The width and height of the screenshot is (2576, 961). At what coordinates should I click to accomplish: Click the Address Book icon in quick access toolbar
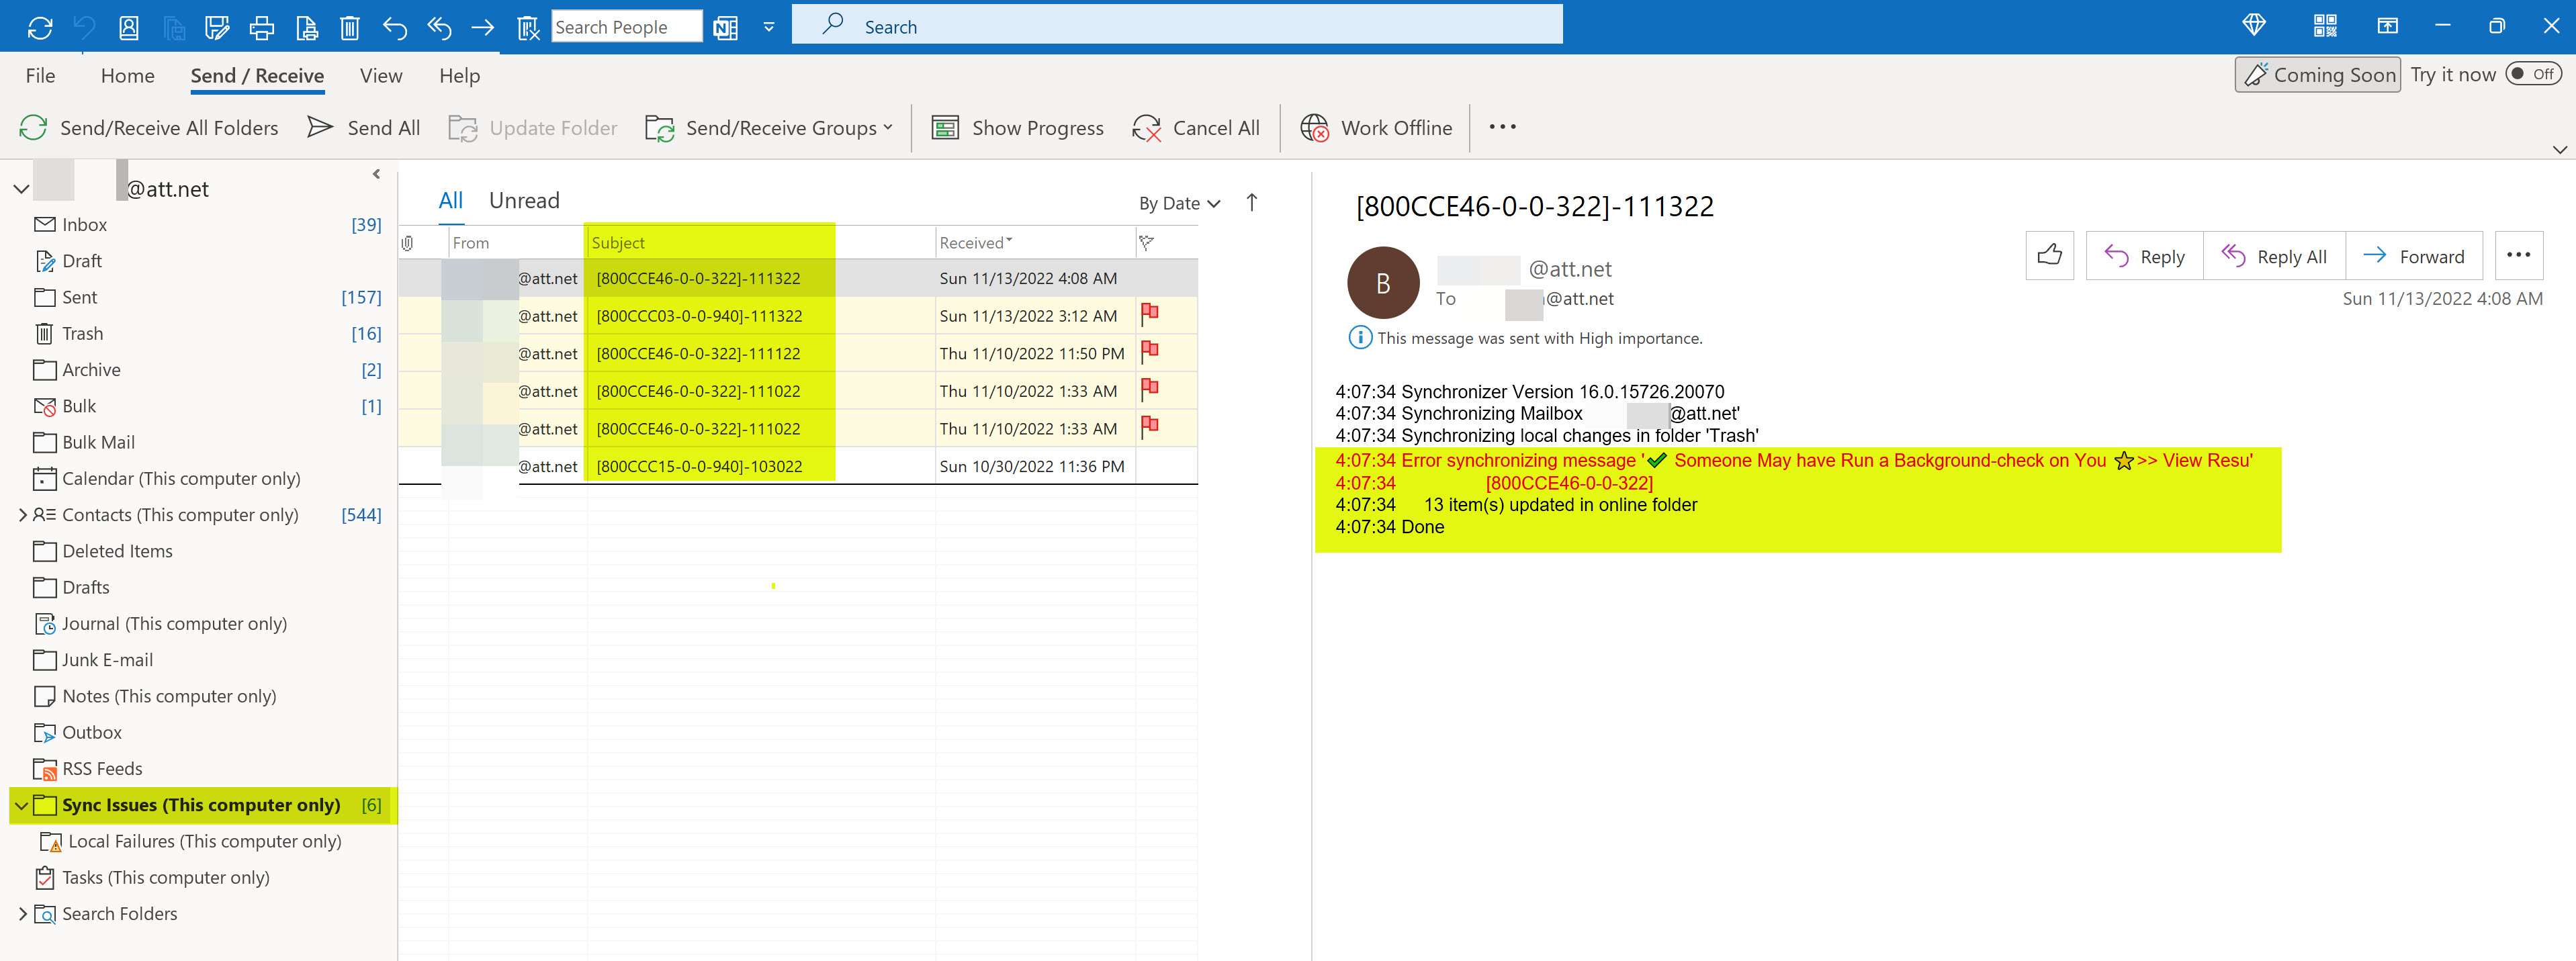(129, 27)
